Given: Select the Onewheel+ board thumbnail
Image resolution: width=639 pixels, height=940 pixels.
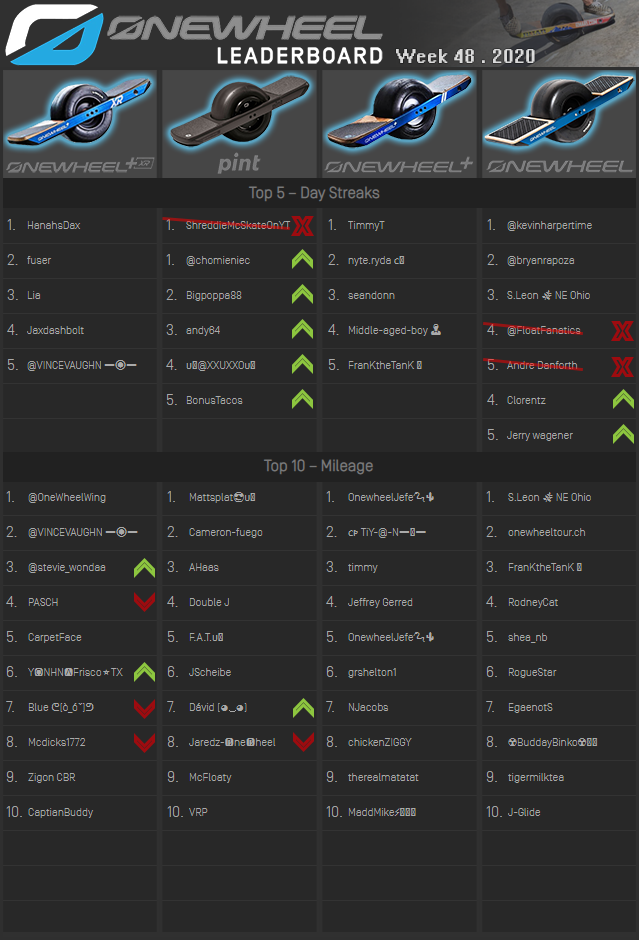Looking at the screenshot, I should (399, 123).
